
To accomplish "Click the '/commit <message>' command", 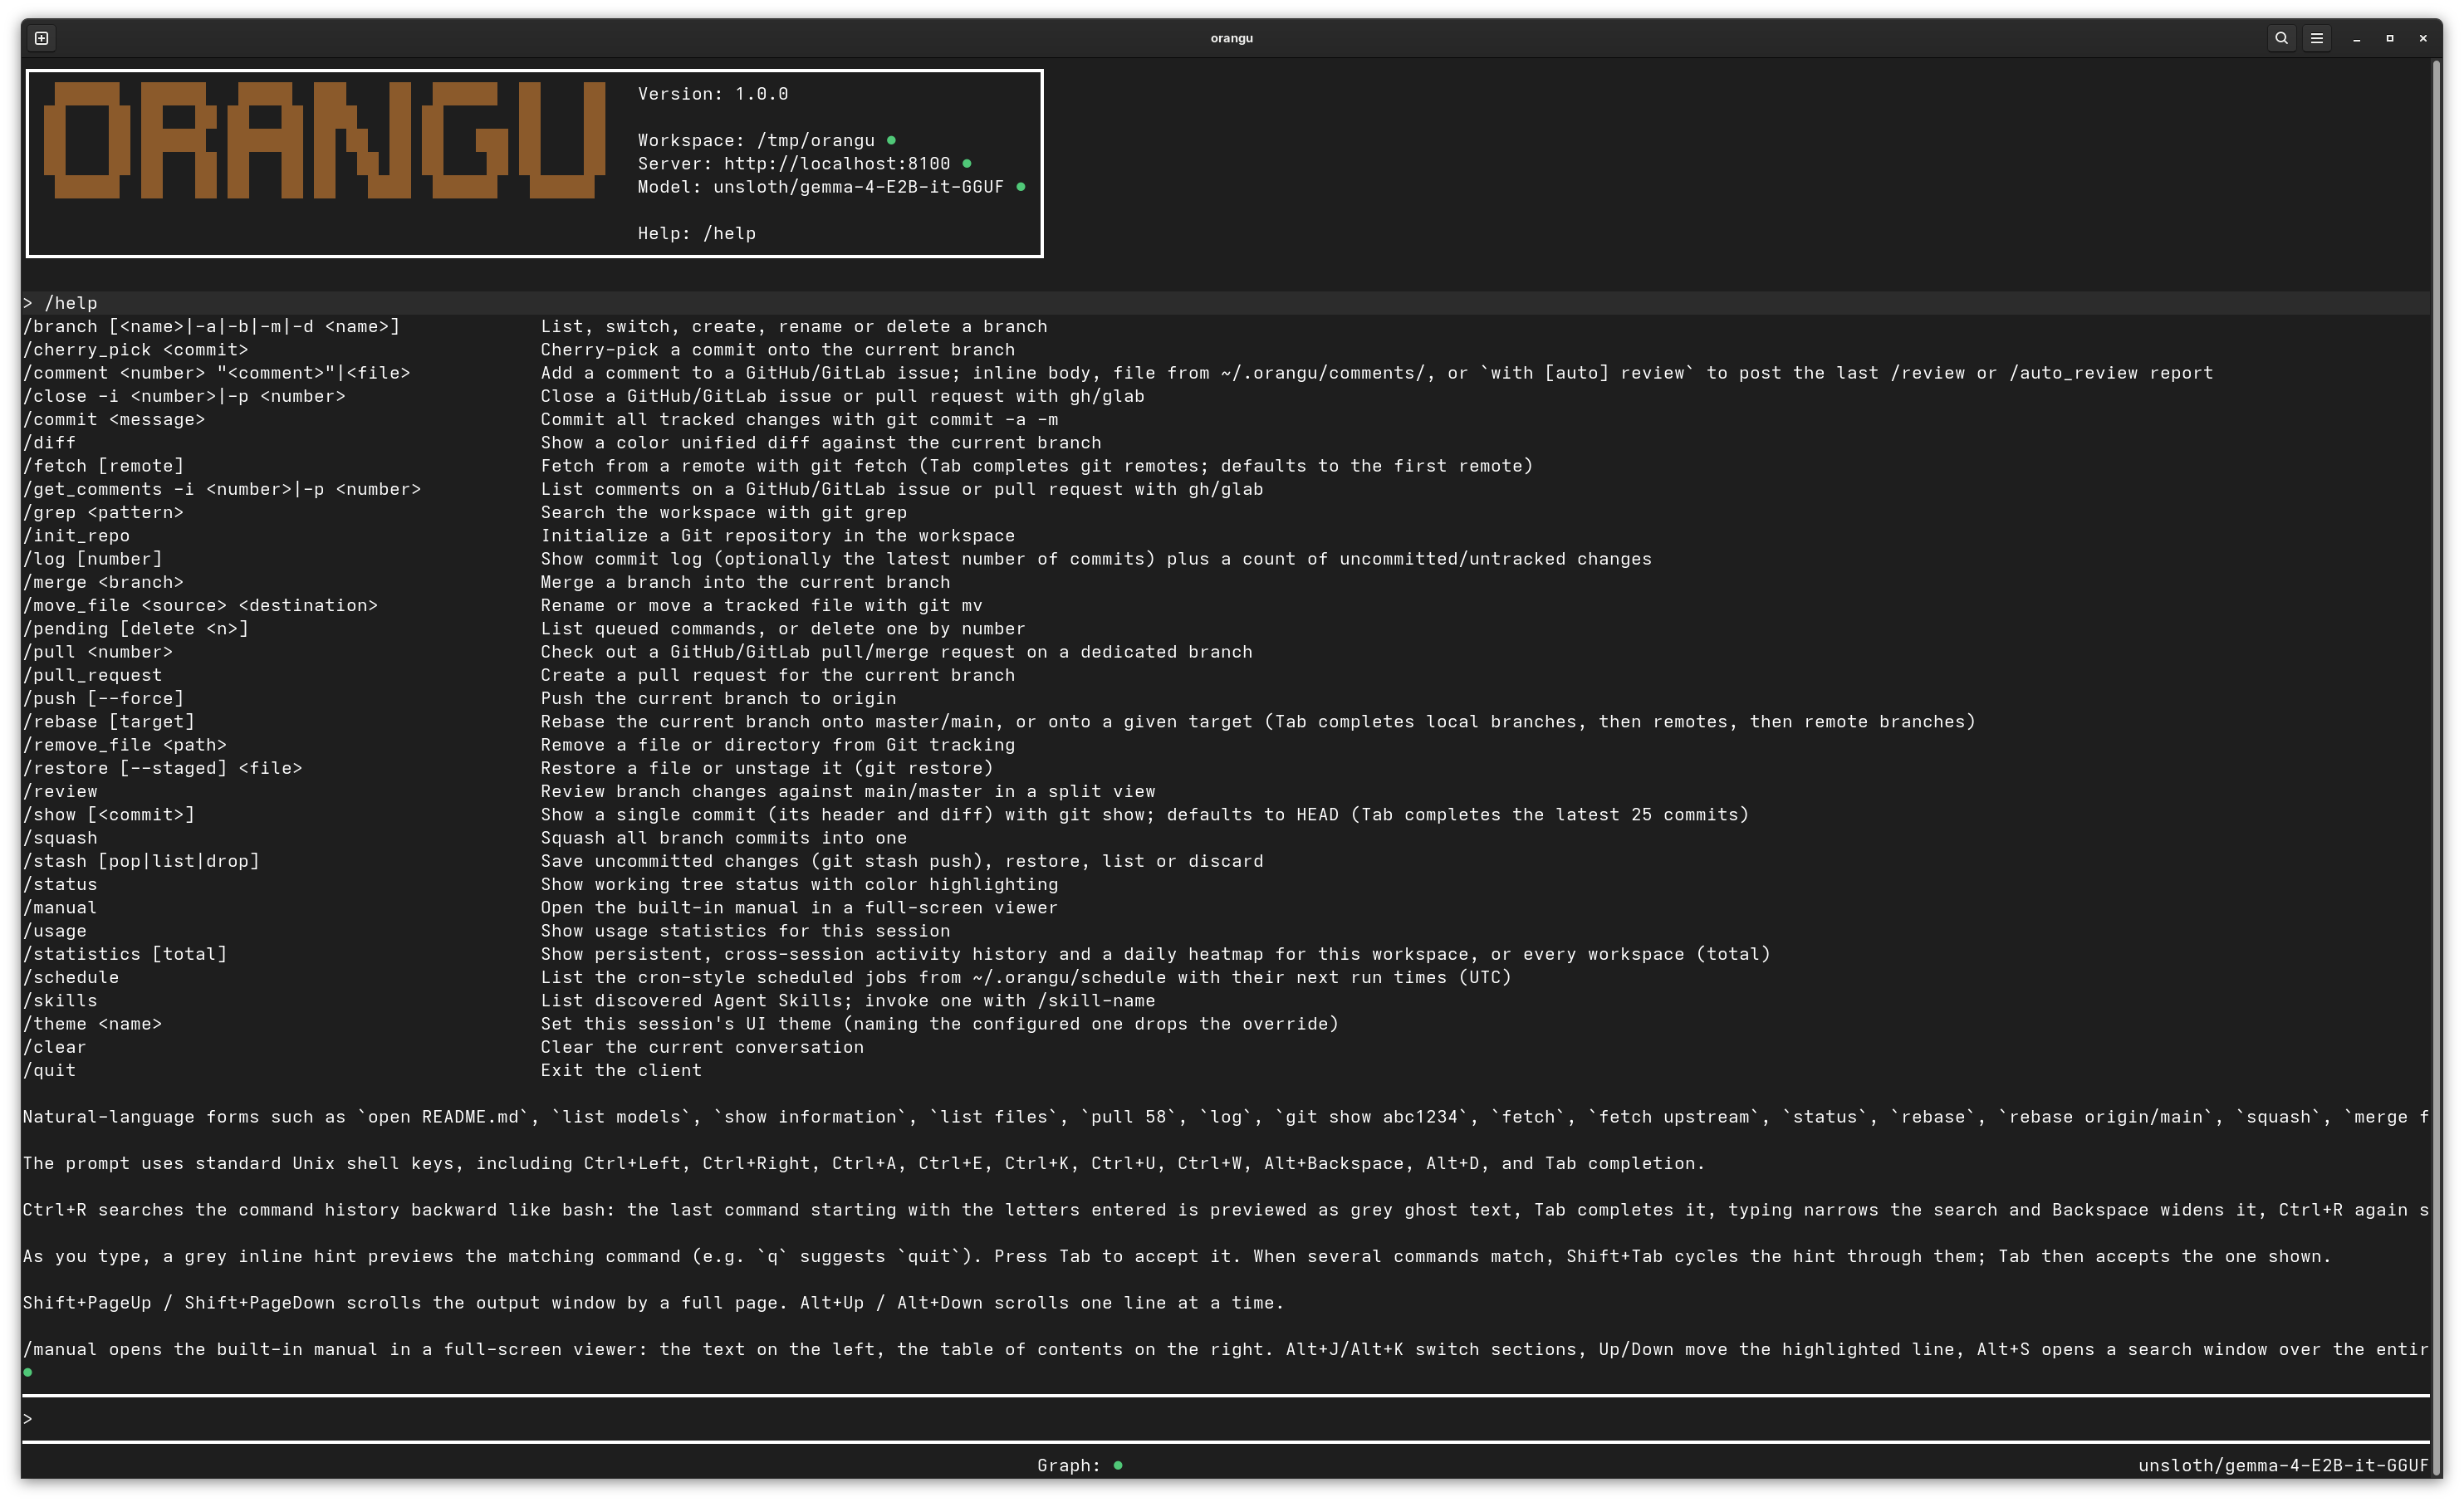I will point(113,419).
